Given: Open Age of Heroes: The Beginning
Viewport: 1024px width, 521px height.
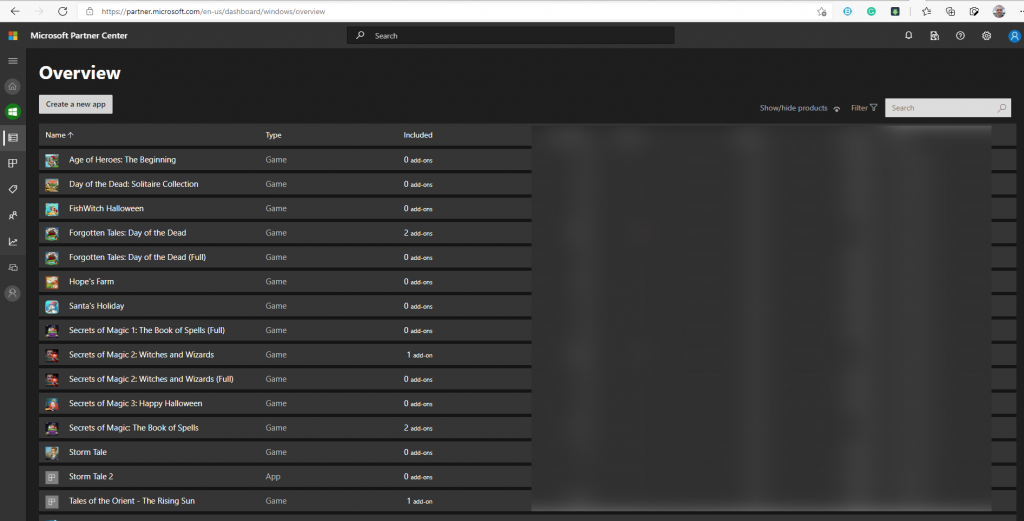Looking at the screenshot, I should tap(122, 160).
